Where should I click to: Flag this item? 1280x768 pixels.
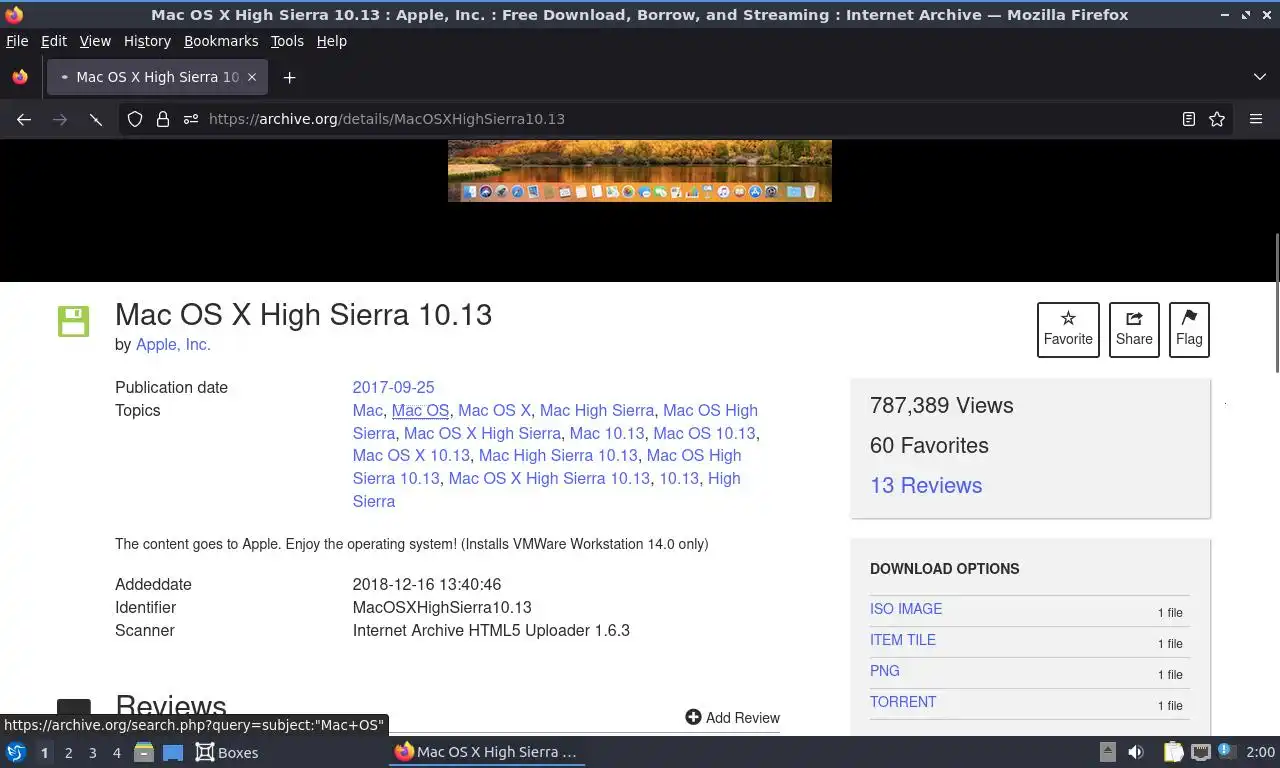click(1189, 329)
